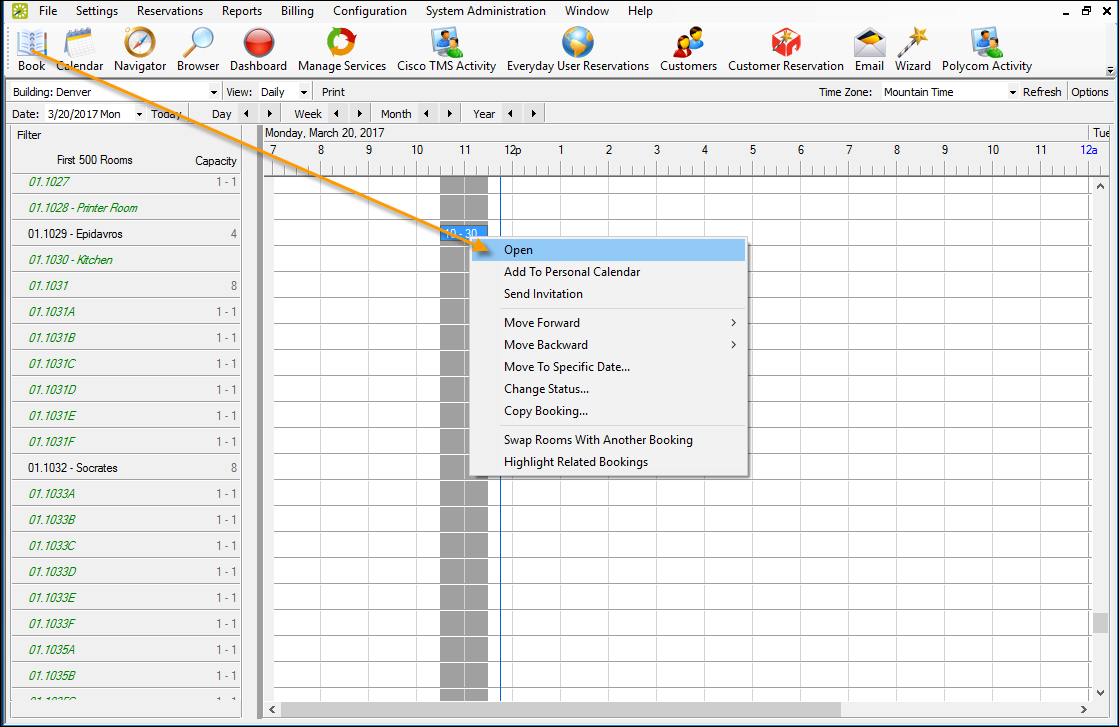The height and width of the screenshot is (727, 1119).
Task: Select Open in the context menu
Action: pos(518,250)
